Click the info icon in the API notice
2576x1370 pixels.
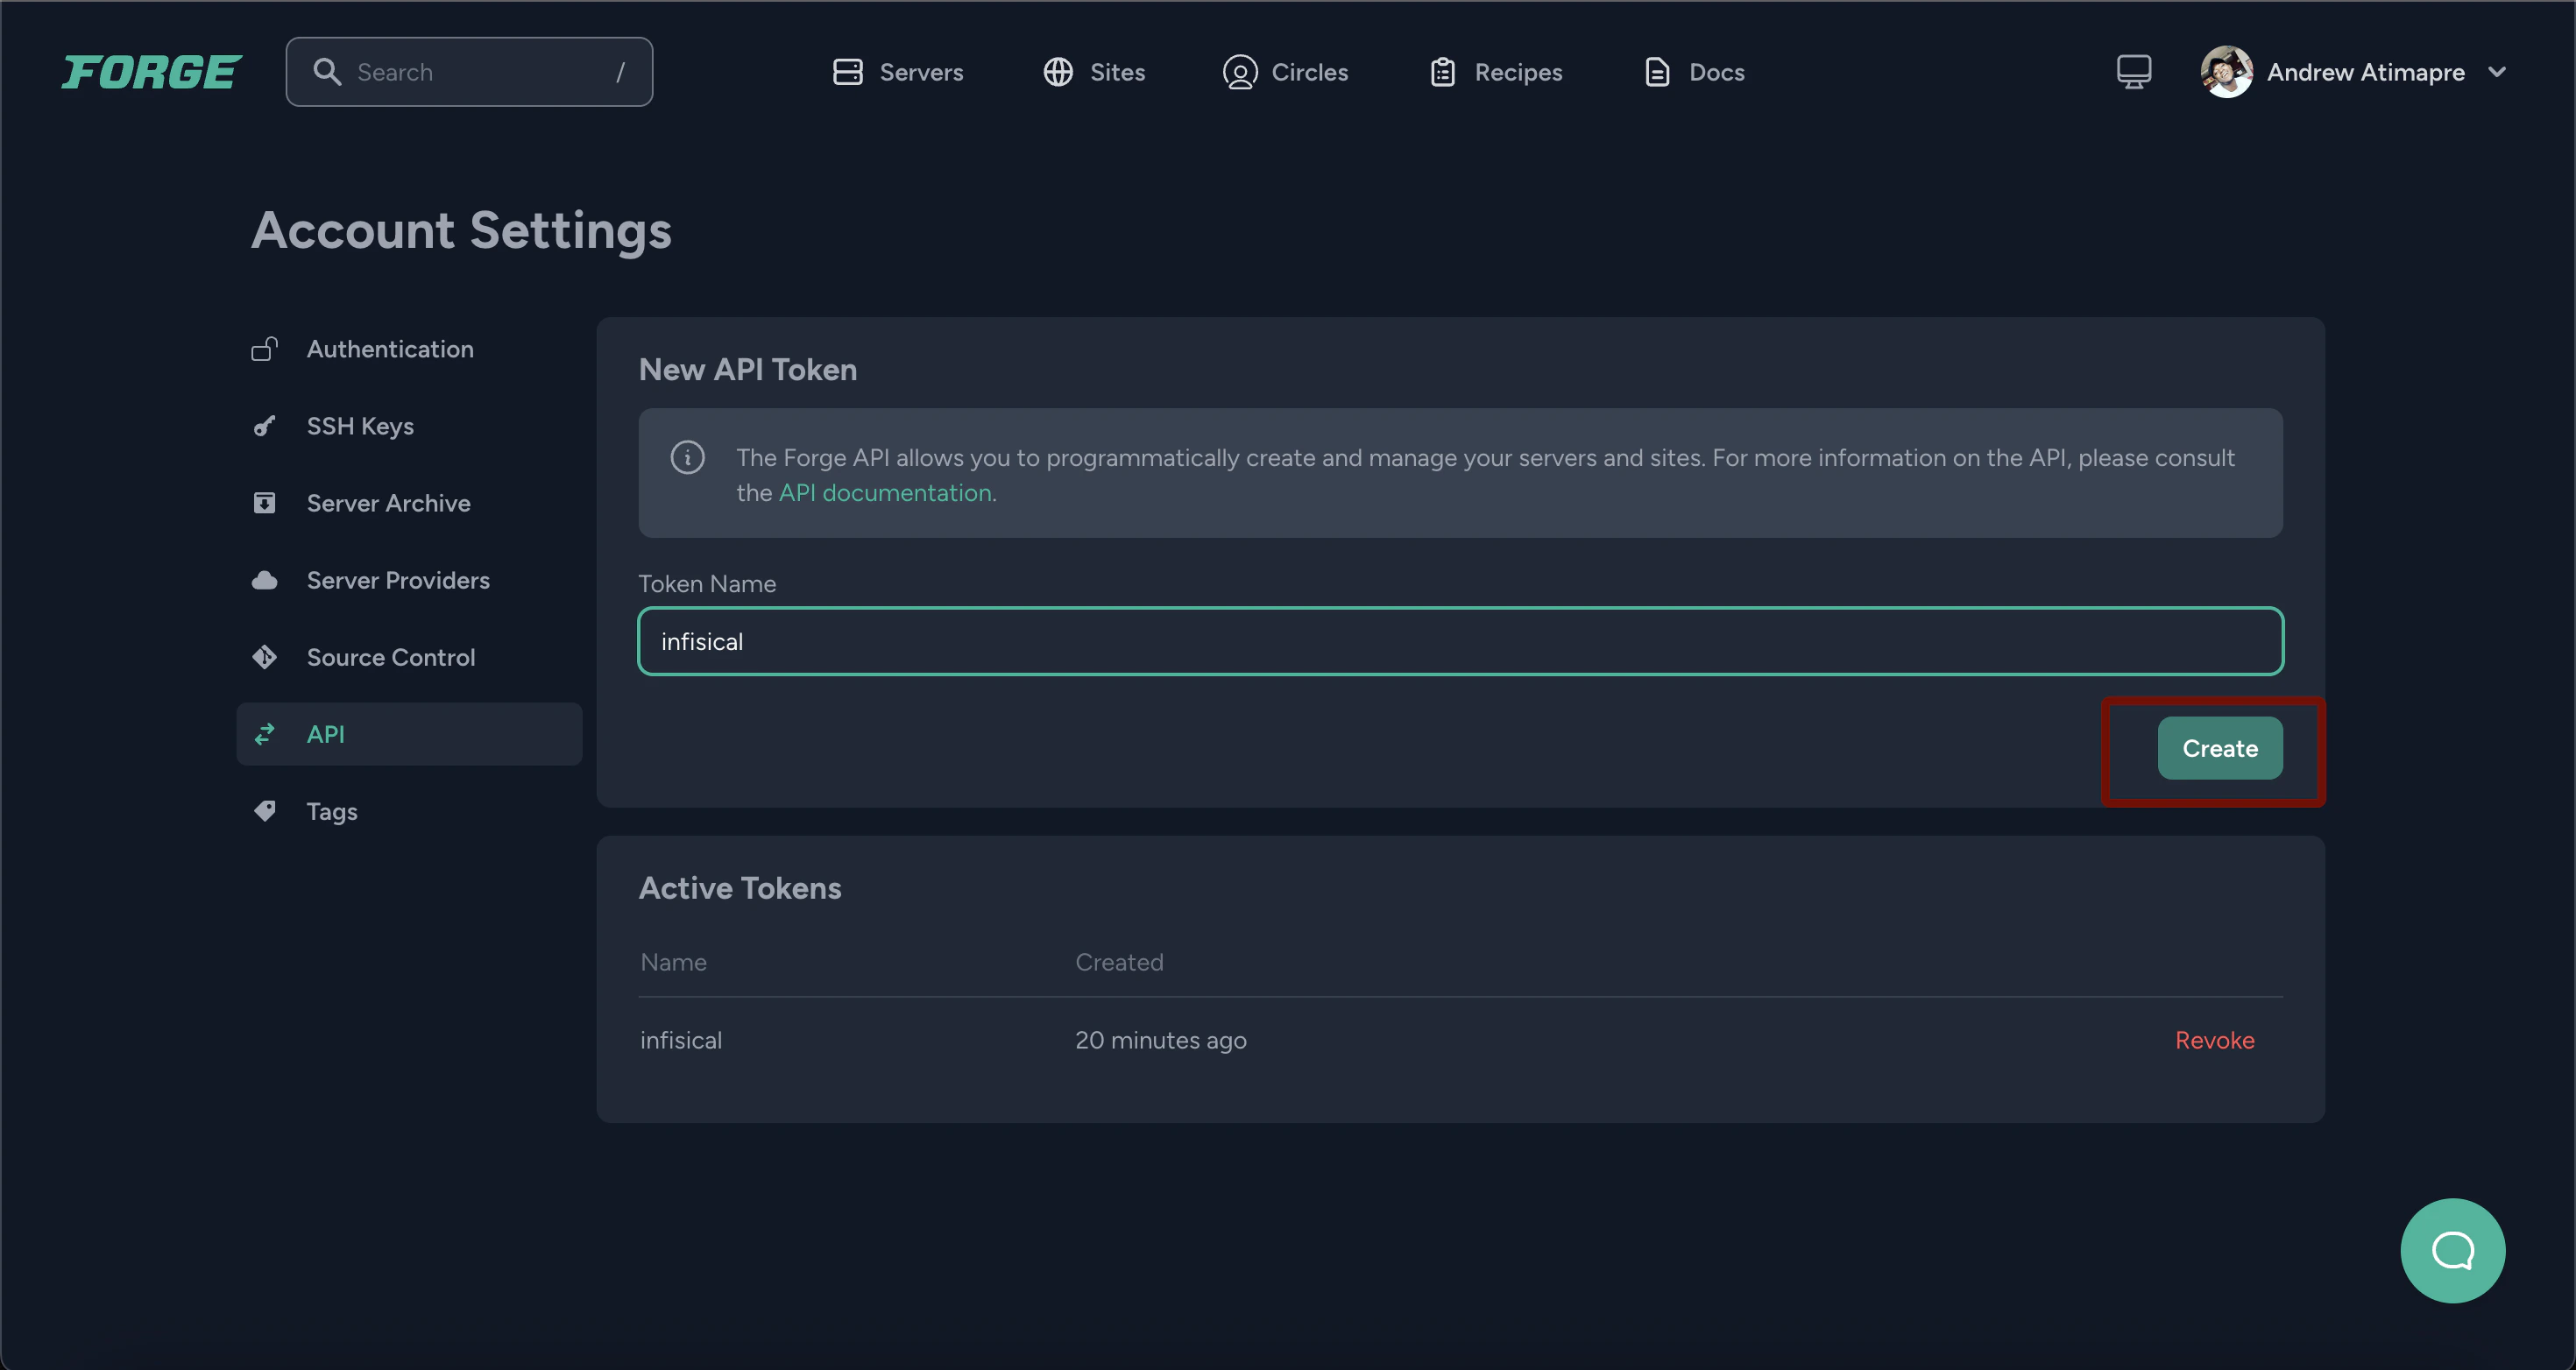coord(687,458)
